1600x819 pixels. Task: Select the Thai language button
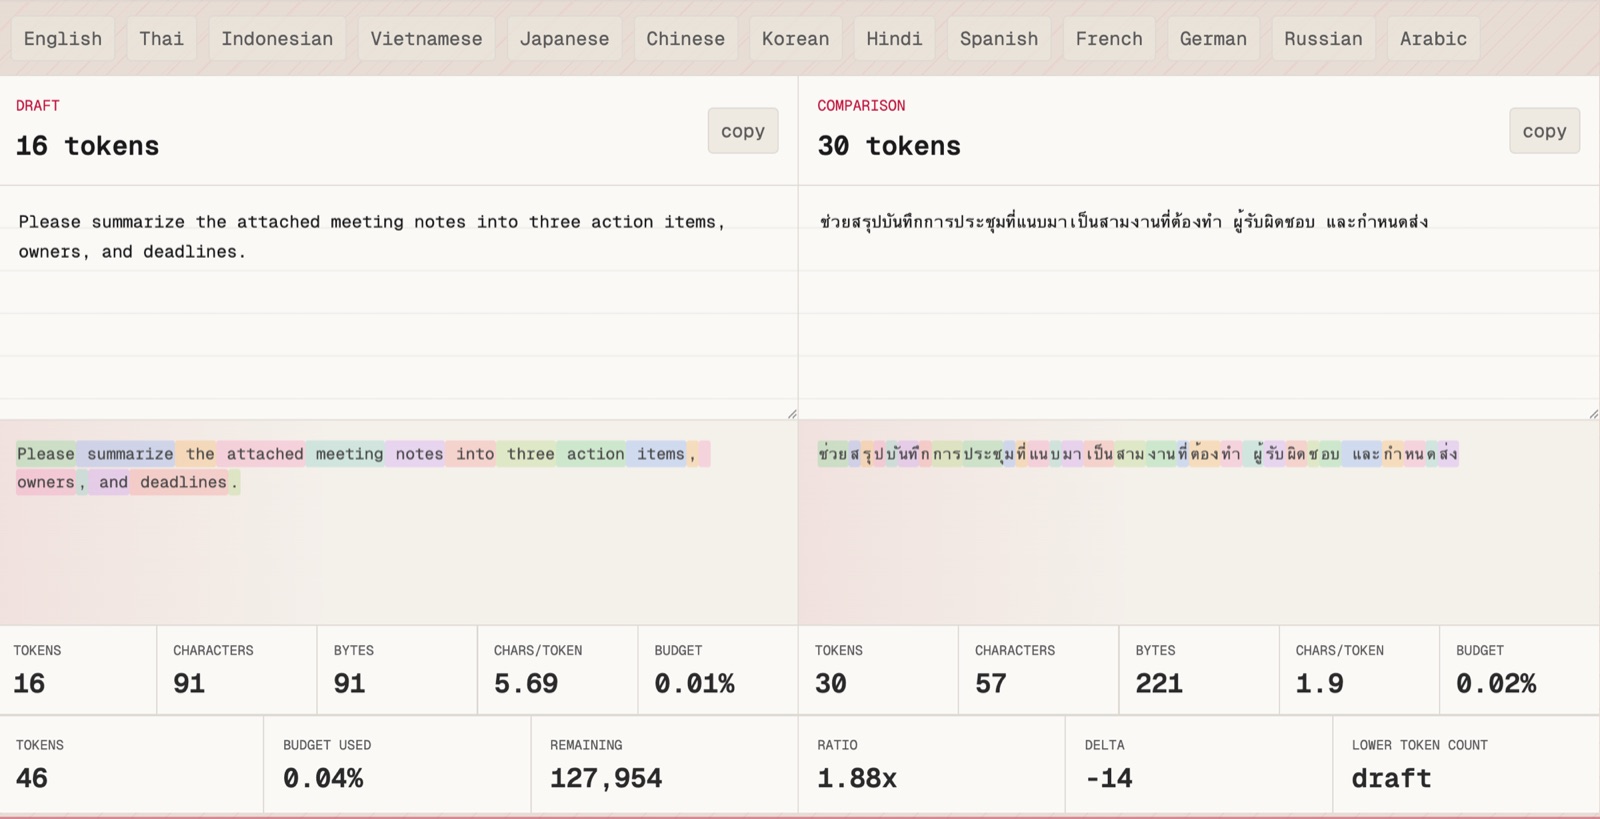point(161,39)
